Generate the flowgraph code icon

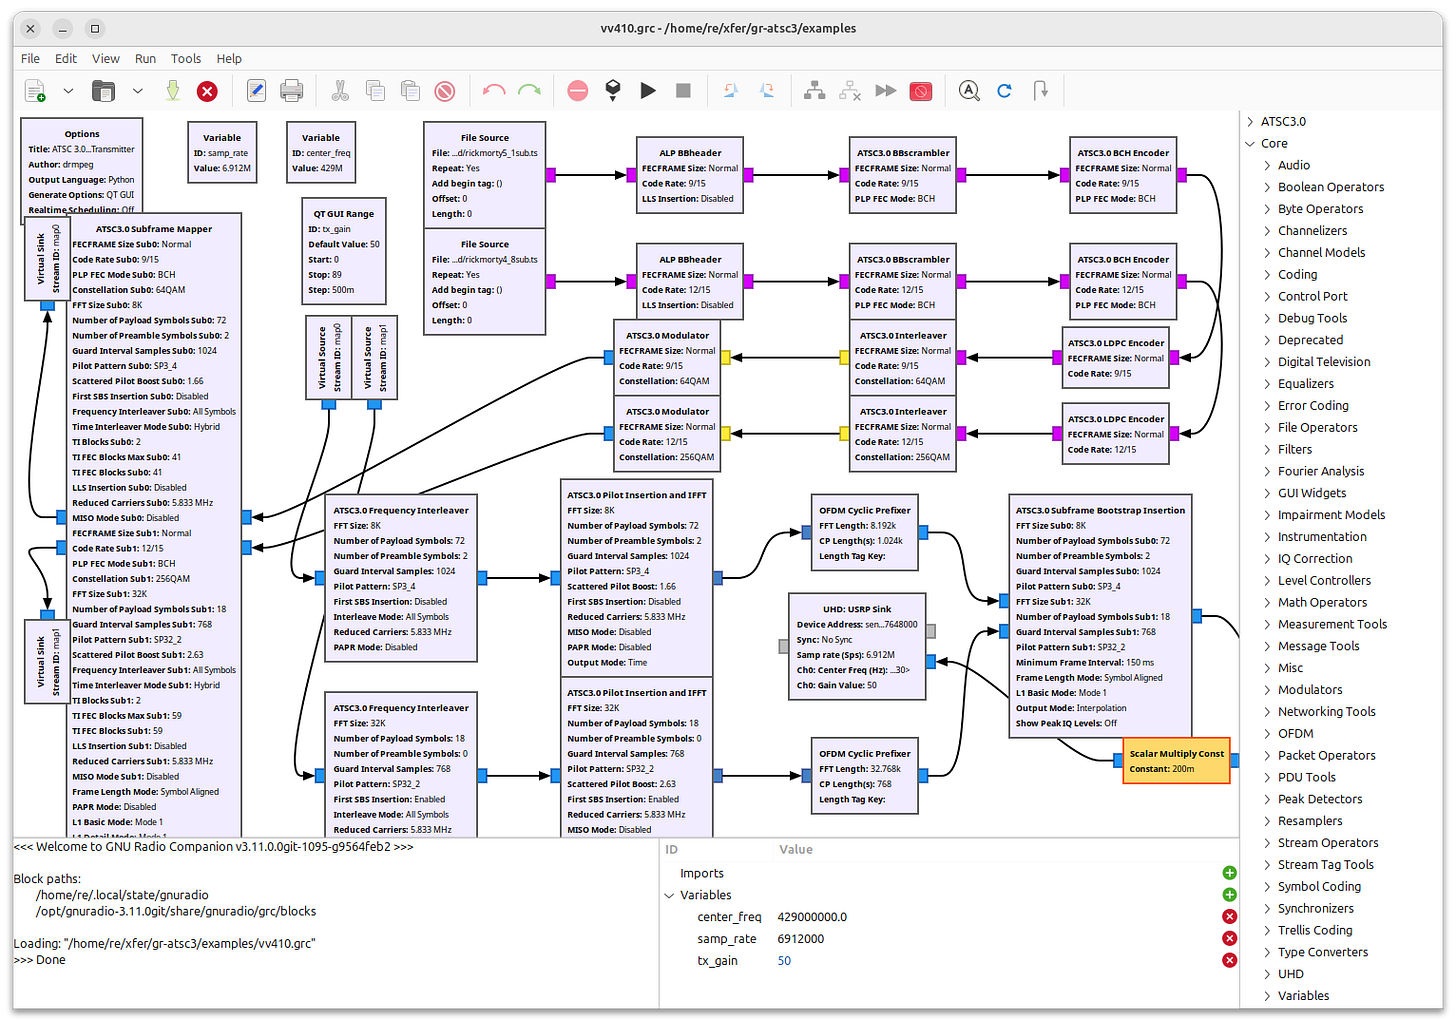click(613, 91)
